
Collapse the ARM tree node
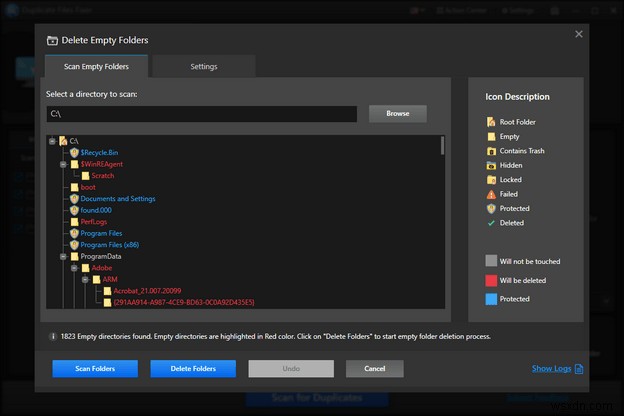click(85, 279)
